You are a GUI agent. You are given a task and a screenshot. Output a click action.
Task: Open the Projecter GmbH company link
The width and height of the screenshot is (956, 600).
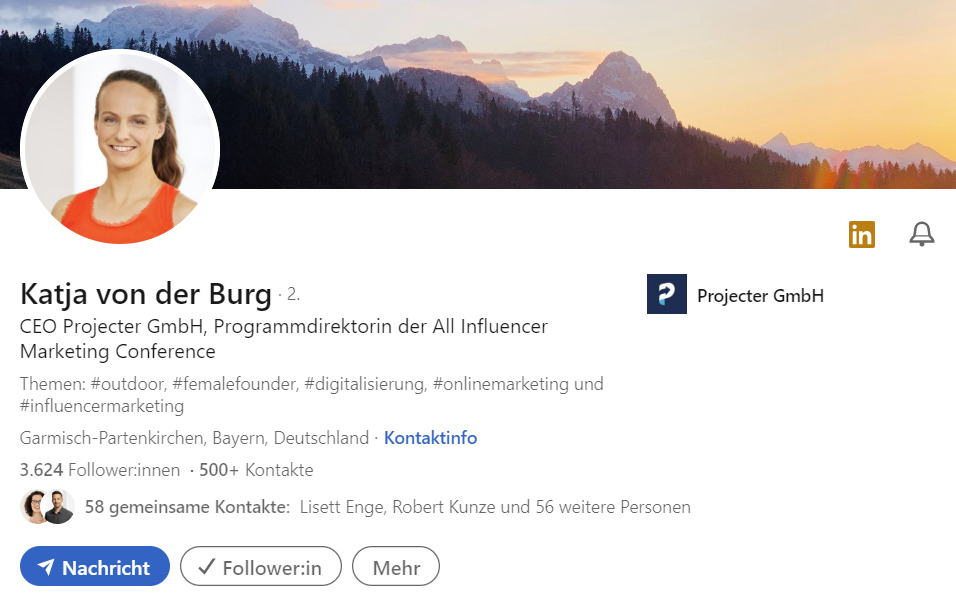point(760,296)
